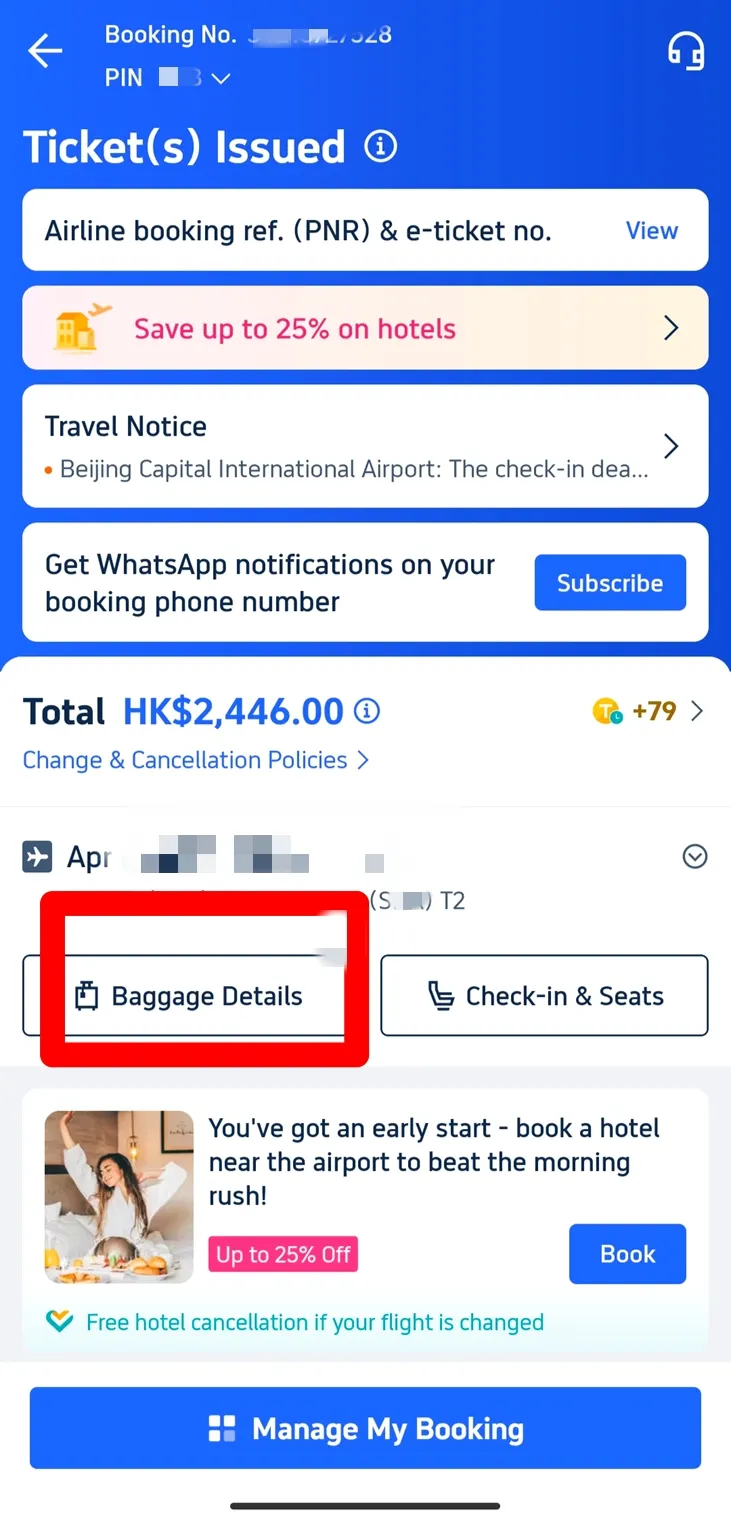This screenshot has height=1521, width=731.
Task: Tap the airplane icon beside flight date
Action: click(x=37, y=857)
